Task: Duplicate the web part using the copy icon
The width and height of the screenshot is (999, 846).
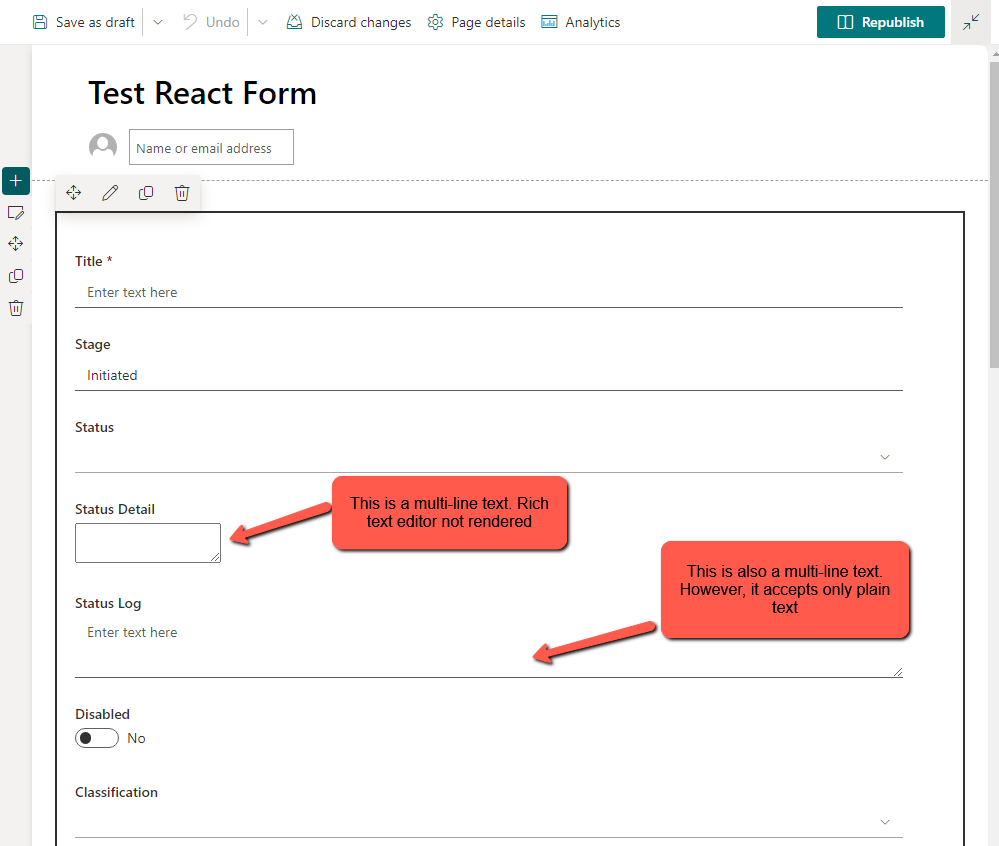Action: tap(146, 192)
